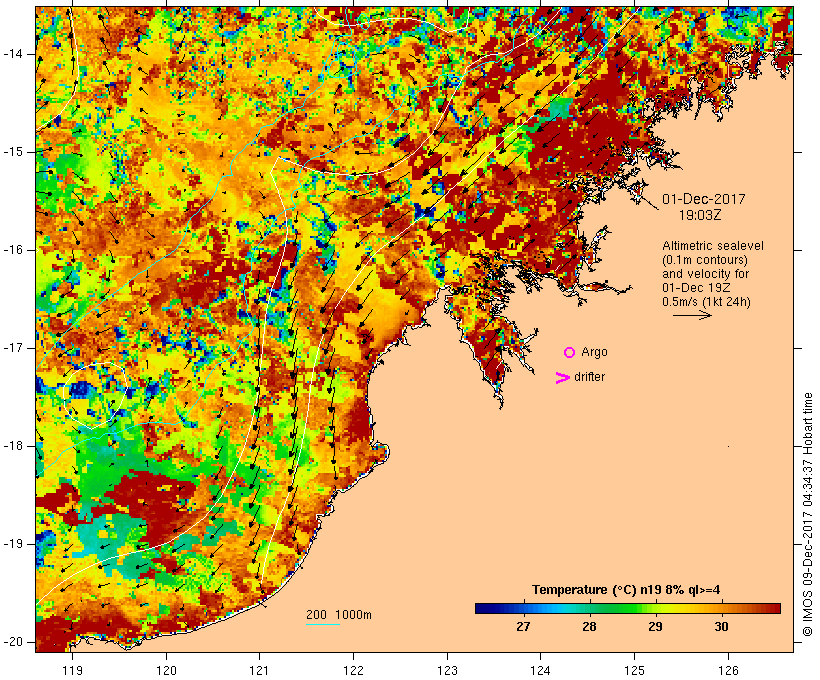820x680 pixels.
Task: Click the 'Temperature (°C) n19 8% ql>=4' title
Action: click(x=625, y=590)
